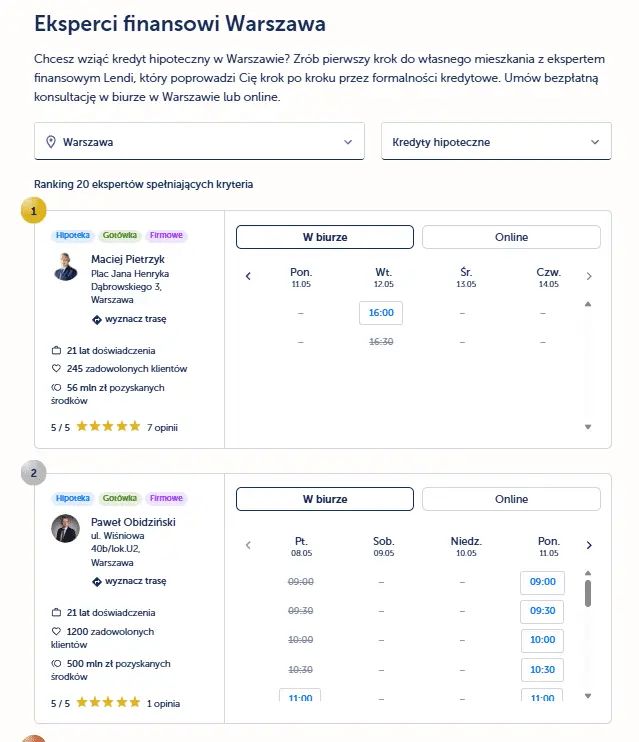Click the scroll-down triangle in Maciej Pietrzyk's time slots
This screenshot has width=639, height=742.
pos(588,427)
